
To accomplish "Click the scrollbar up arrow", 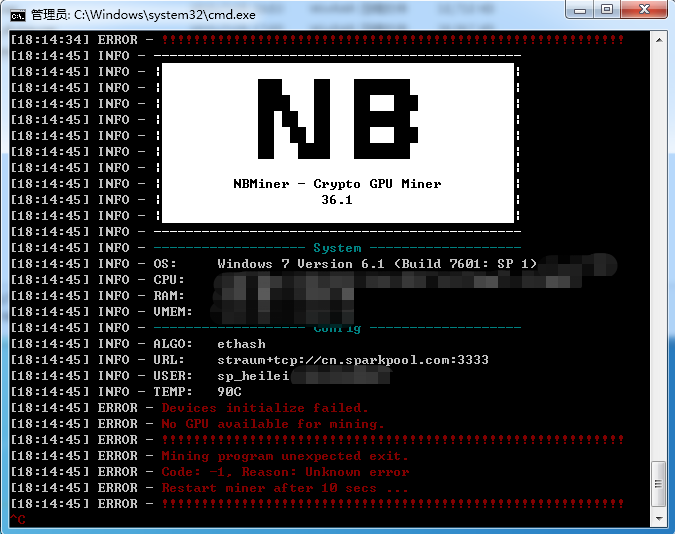I will 657,40.
